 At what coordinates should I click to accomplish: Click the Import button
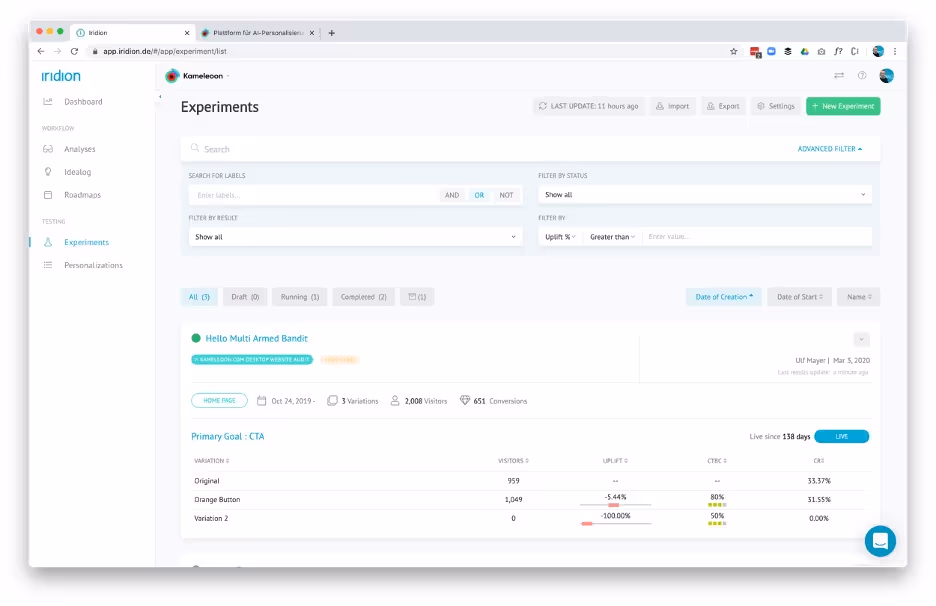click(672, 106)
